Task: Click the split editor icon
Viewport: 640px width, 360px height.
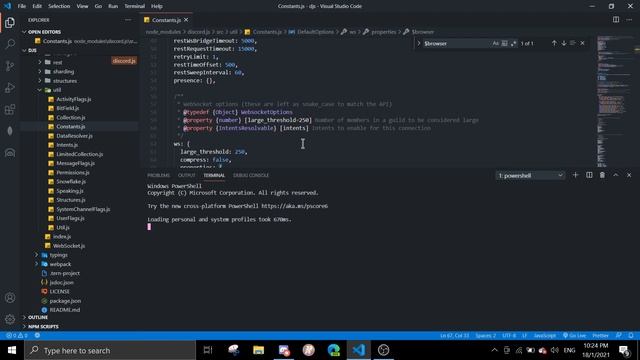Action: (x=616, y=20)
